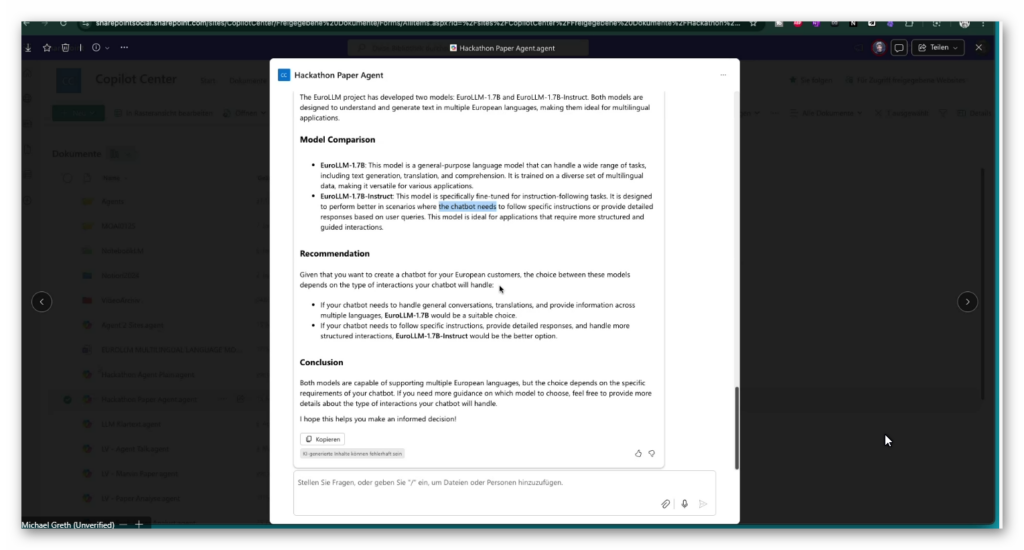1024x550 pixels.
Task: Go to the next file with right arrow
Action: pyautogui.click(x=967, y=302)
